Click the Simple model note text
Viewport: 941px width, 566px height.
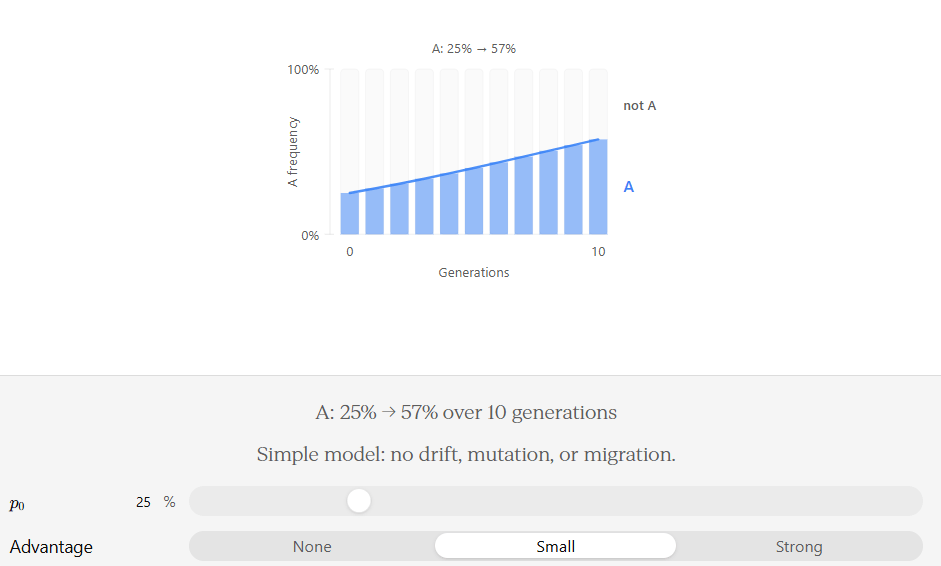466,454
